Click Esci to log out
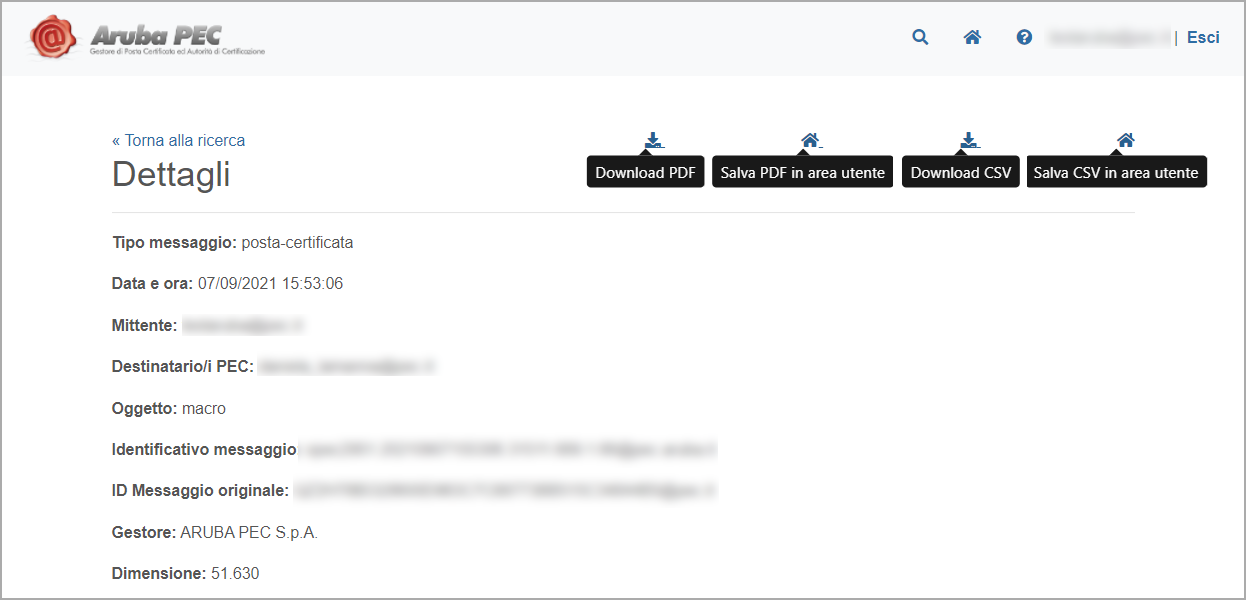1246x600 pixels. tap(1203, 37)
